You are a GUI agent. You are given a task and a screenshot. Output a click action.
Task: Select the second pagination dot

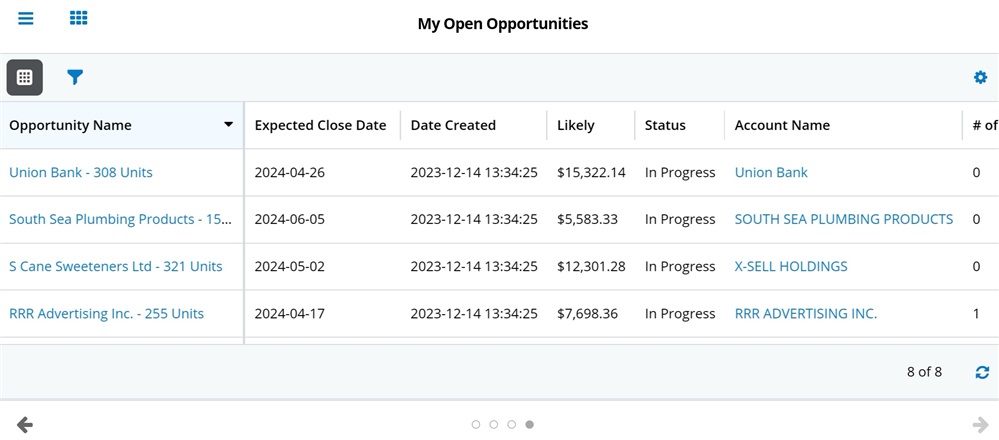pos(494,425)
